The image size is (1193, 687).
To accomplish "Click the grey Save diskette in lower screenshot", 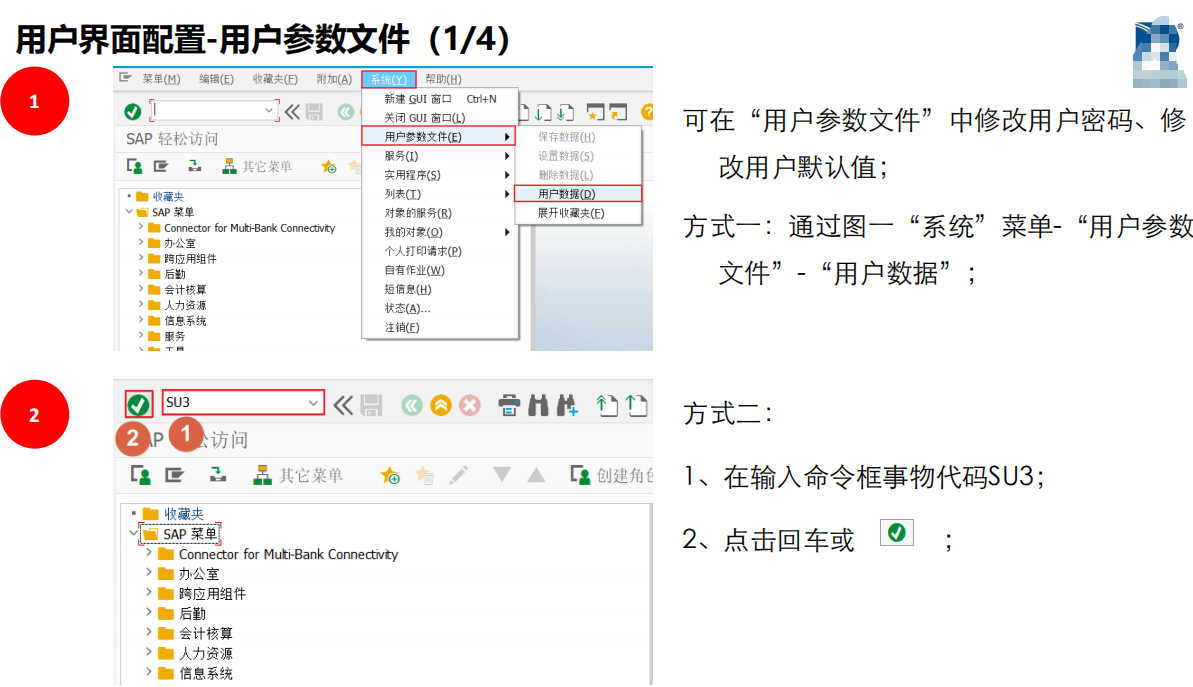I will 371,405.
